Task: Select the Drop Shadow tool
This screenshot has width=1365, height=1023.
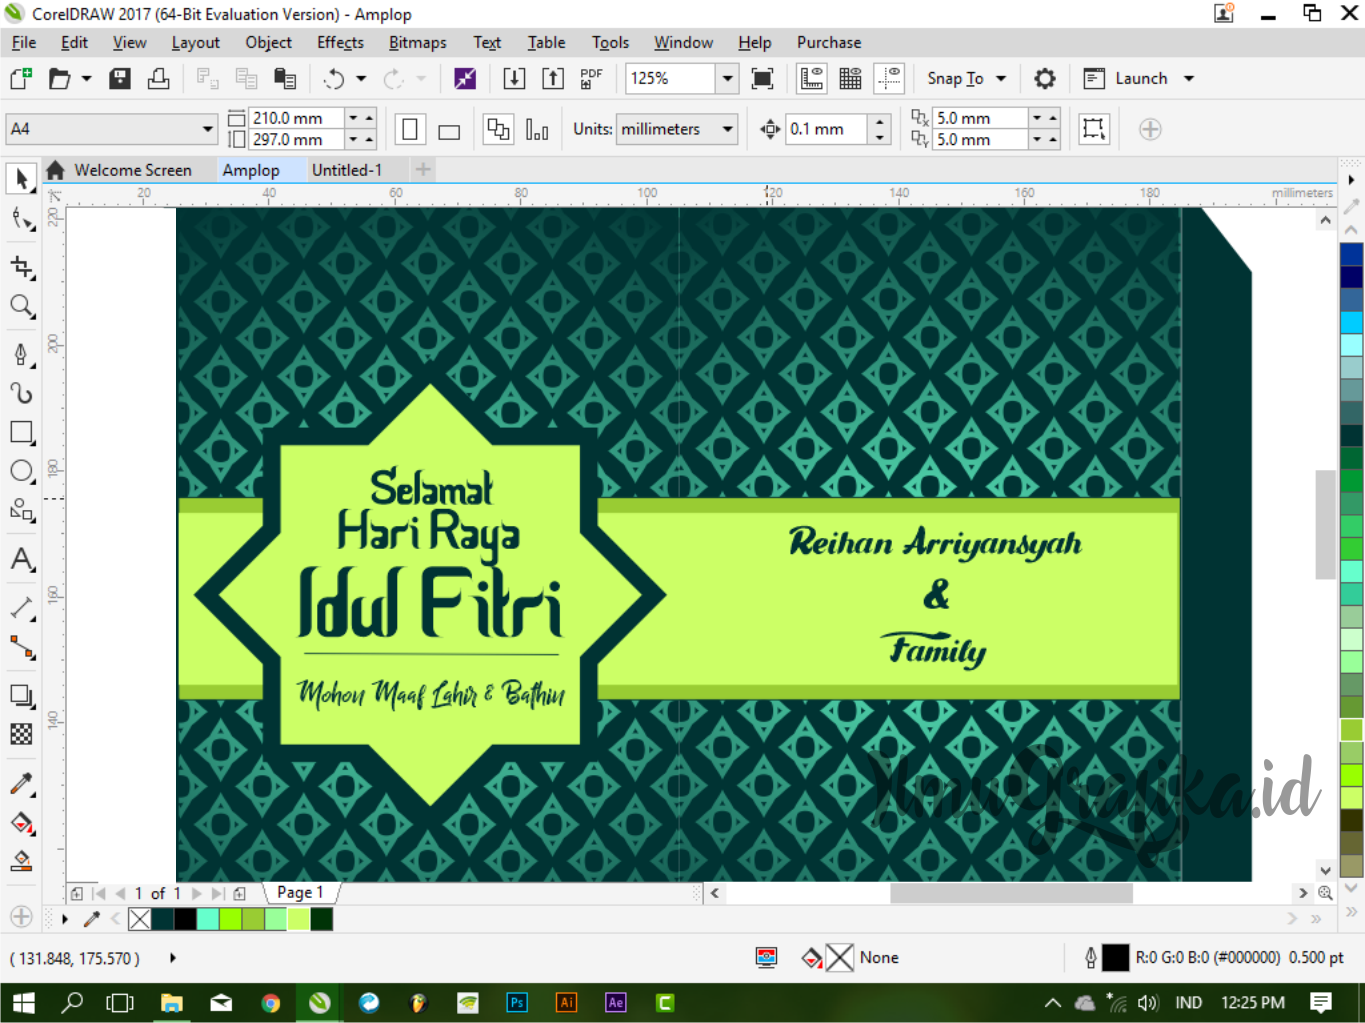Action: click(x=21, y=695)
